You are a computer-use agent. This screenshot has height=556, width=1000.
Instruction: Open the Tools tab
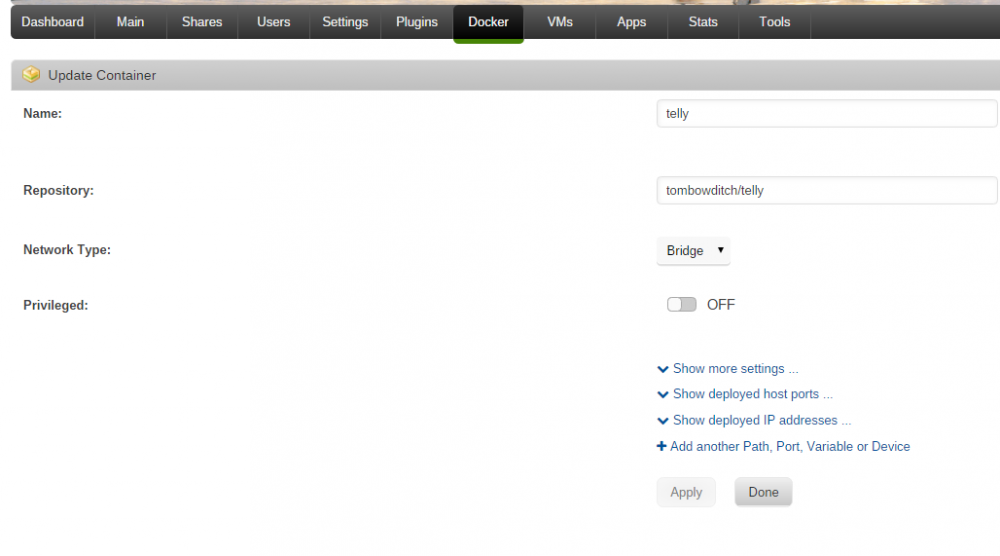(x=774, y=22)
